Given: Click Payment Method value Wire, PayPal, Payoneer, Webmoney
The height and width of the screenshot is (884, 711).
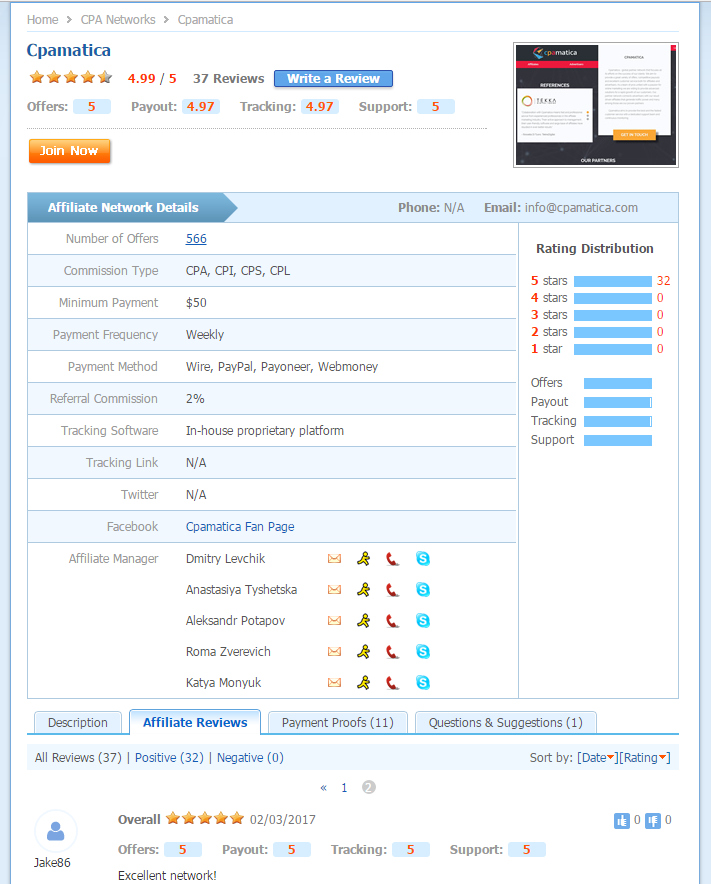Looking at the screenshot, I should [282, 366].
